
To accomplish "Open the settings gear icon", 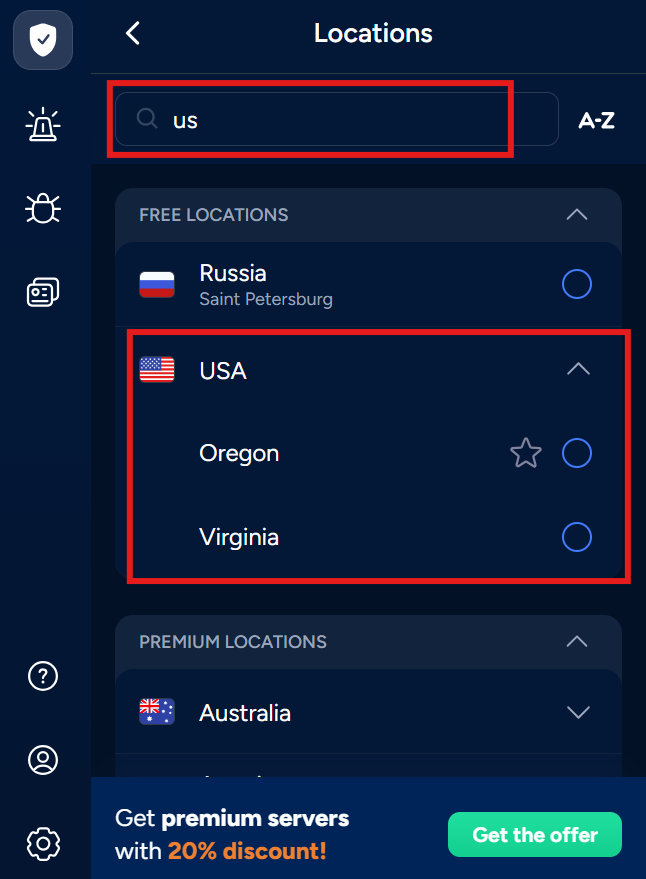I will tap(42, 844).
